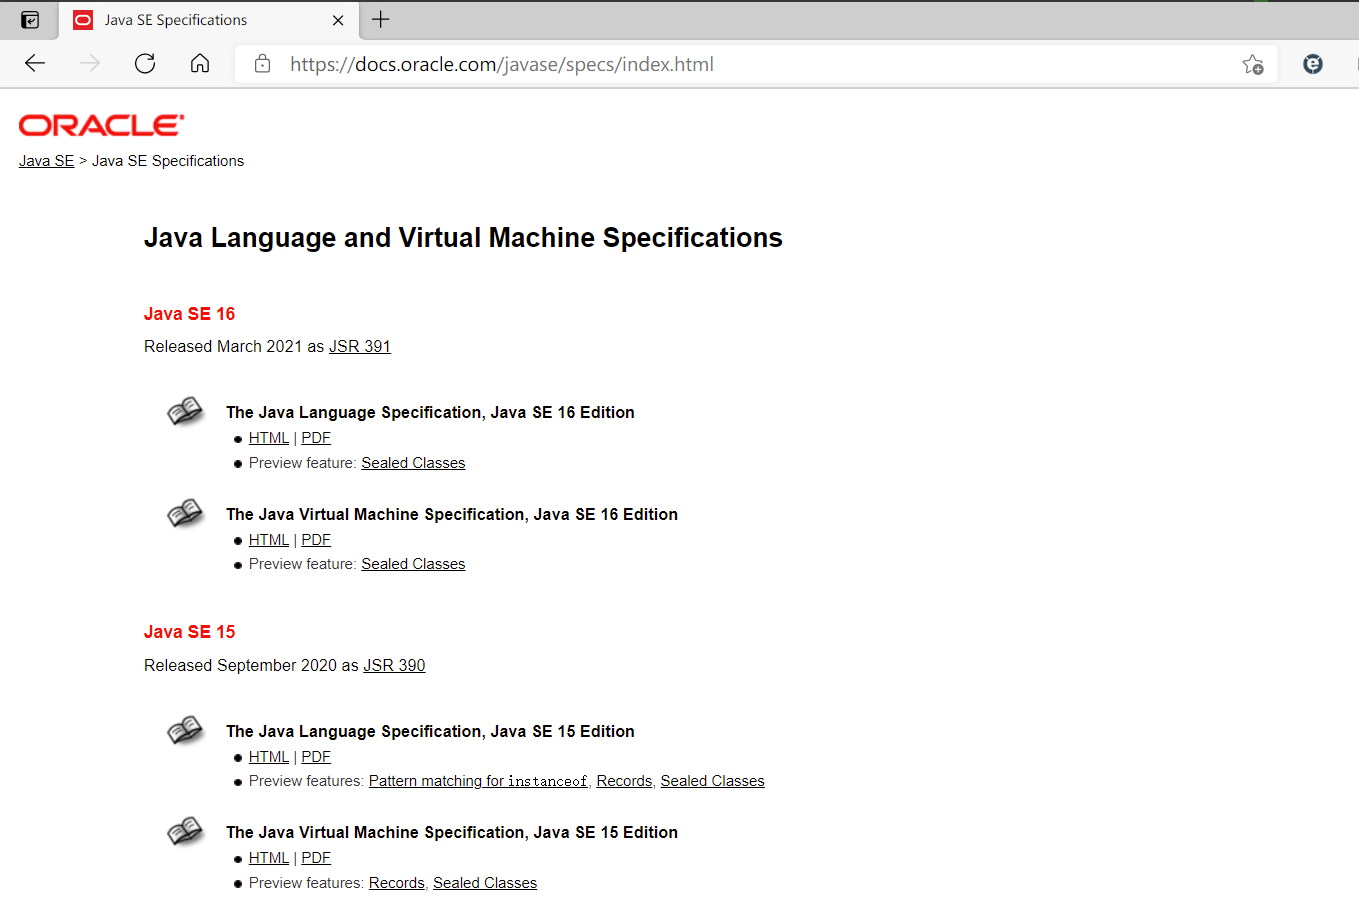
Task: Open the Java SE breadcrumb link
Action: [46, 161]
